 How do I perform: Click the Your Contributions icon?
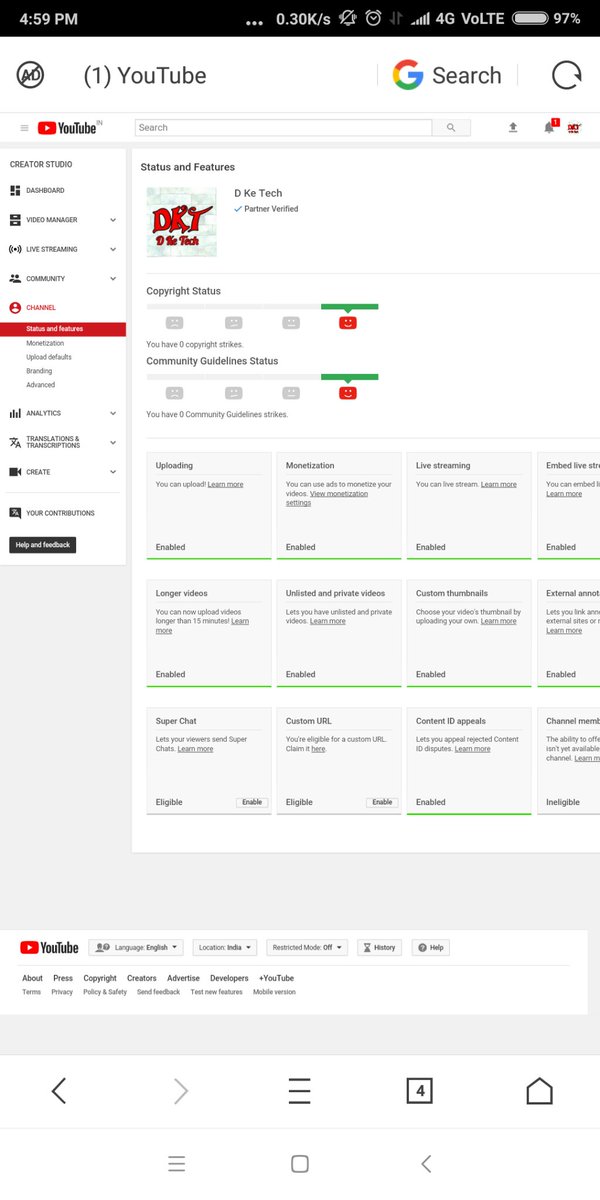tap(15, 513)
